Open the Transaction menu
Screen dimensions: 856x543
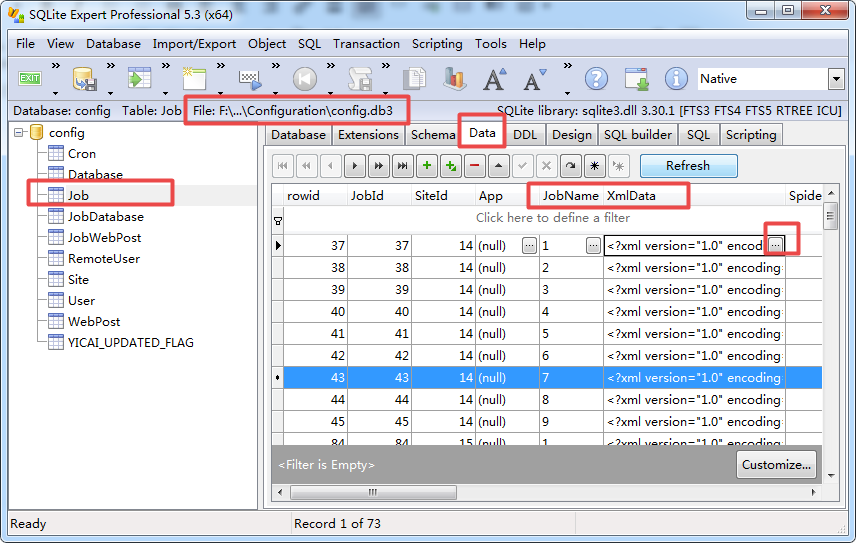point(366,44)
